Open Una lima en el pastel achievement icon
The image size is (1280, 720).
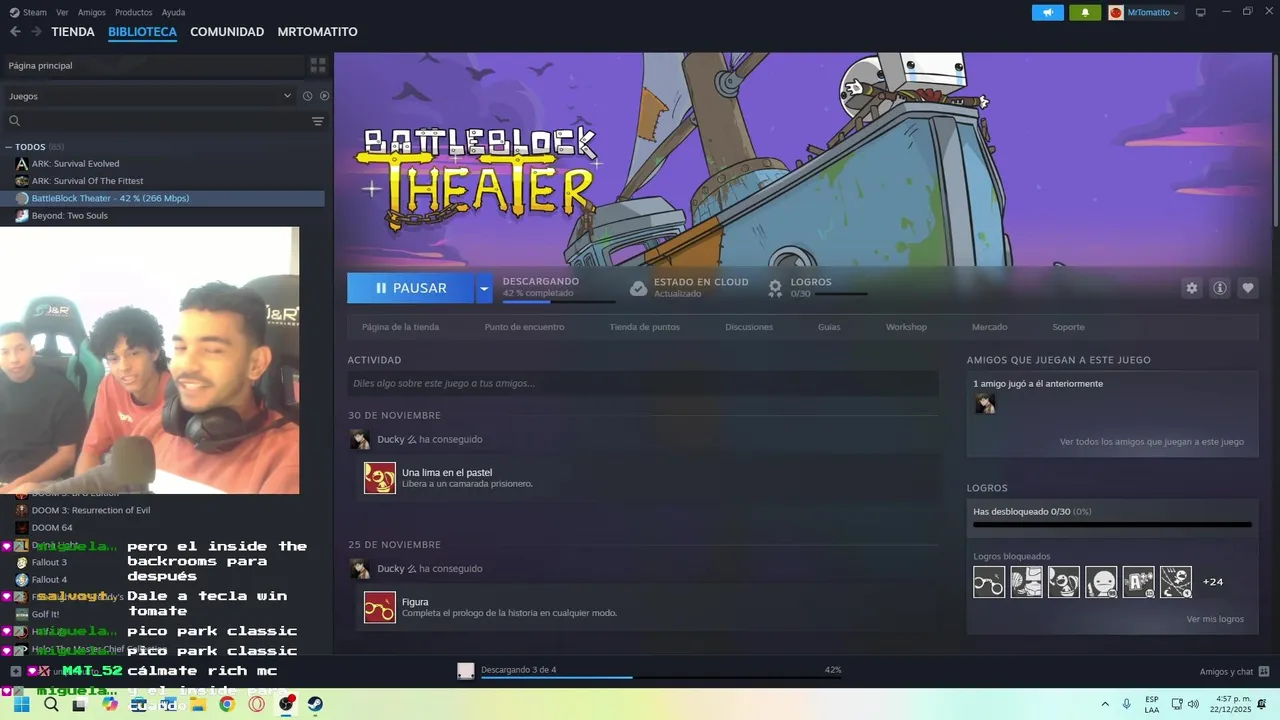click(380, 478)
